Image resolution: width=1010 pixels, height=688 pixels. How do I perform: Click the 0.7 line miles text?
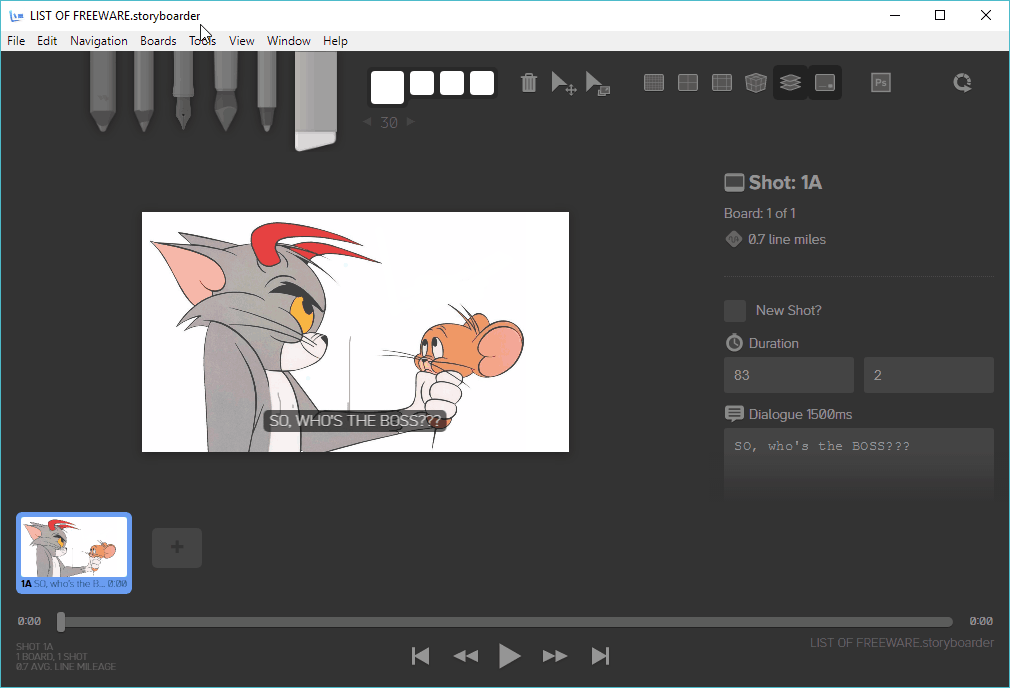[x=786, y=239]
